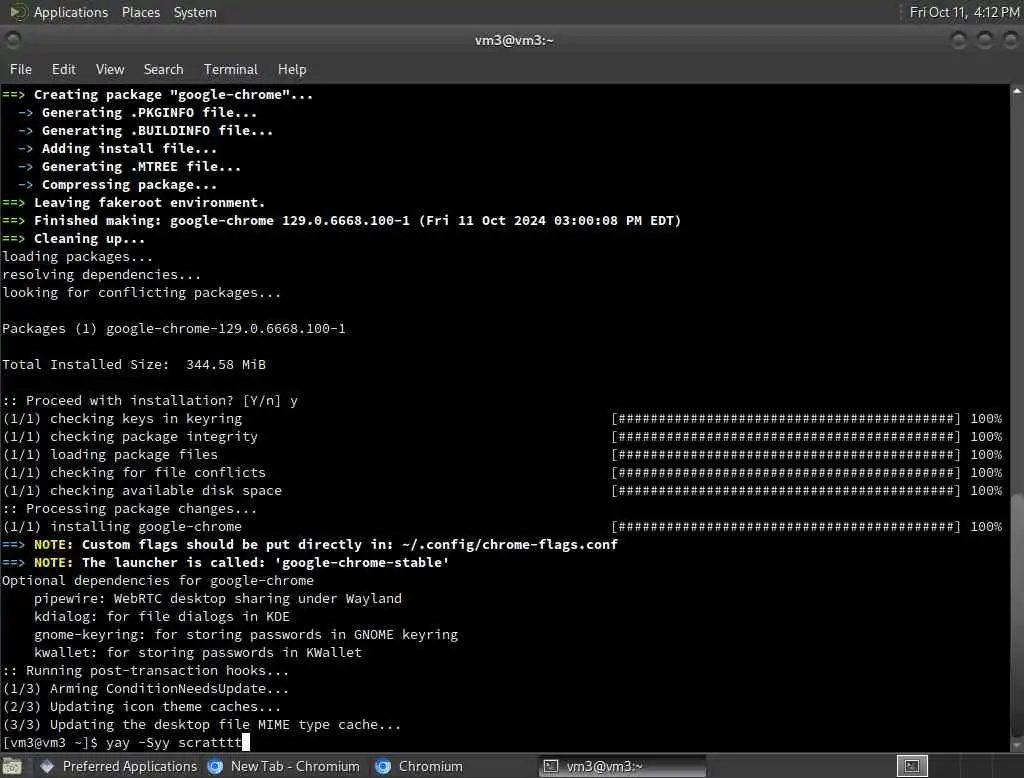Click 'Running post-transaction hooks...' line
Viewport: 1024px width, 778px height.
[146, 670]
